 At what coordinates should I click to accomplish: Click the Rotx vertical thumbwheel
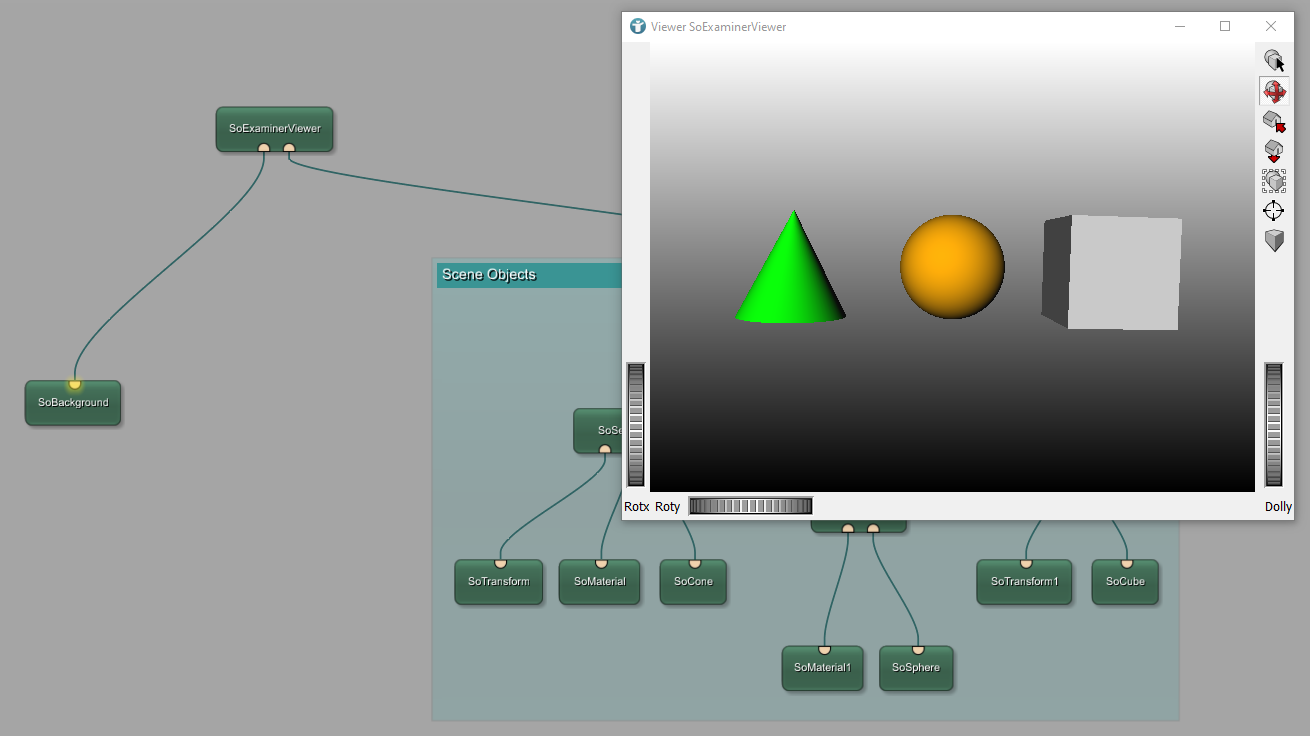635,425
